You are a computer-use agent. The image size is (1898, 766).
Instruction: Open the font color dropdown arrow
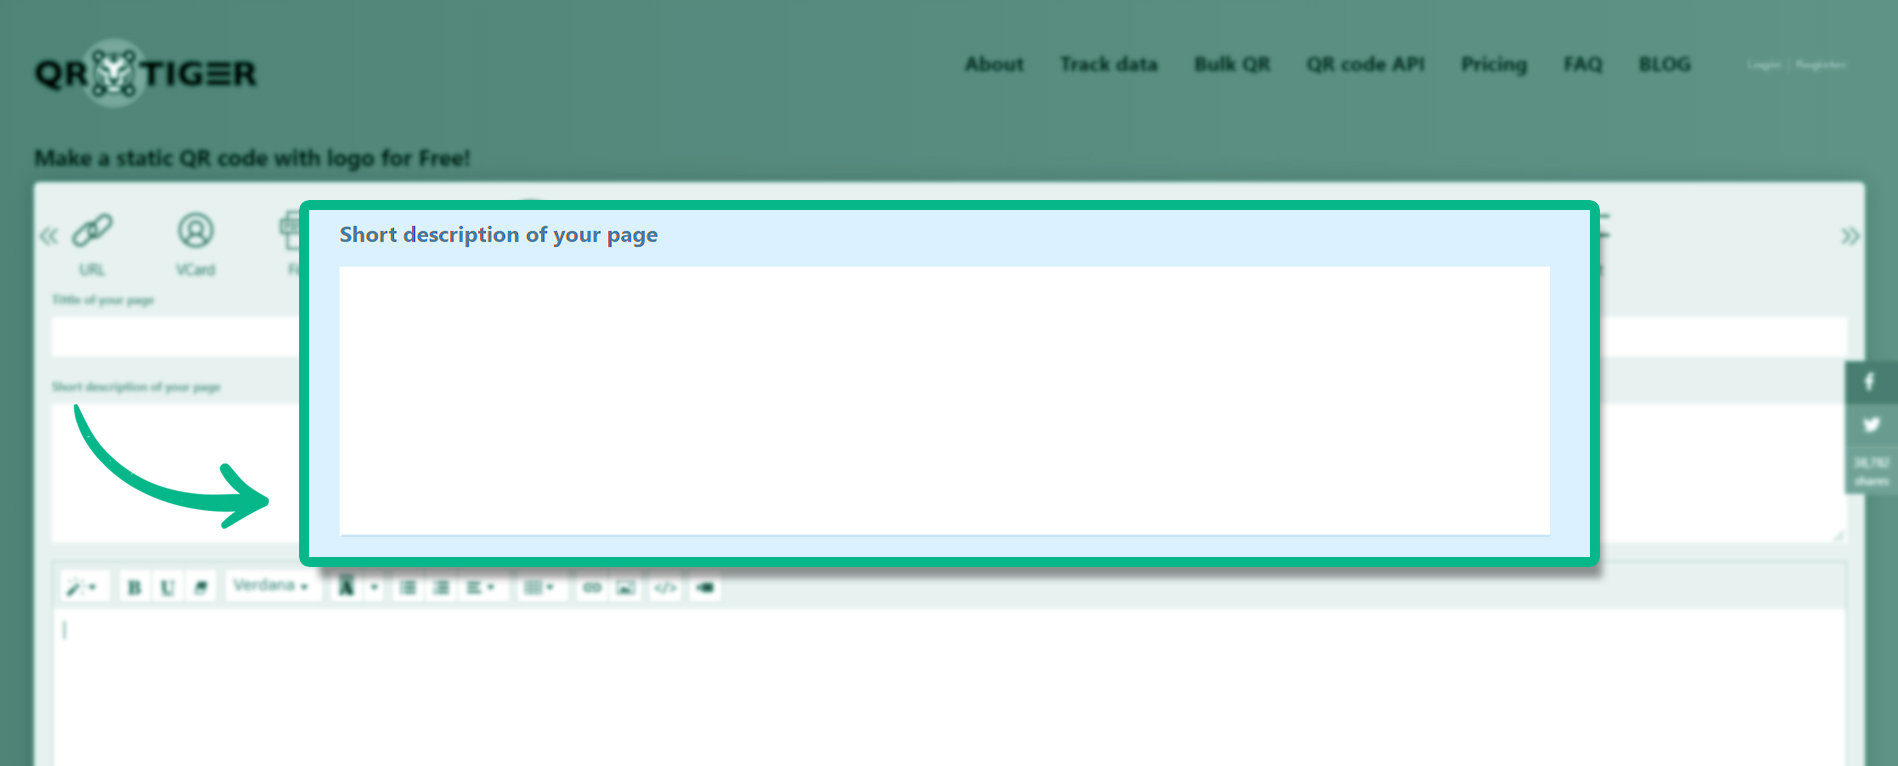tap(375, 588)
